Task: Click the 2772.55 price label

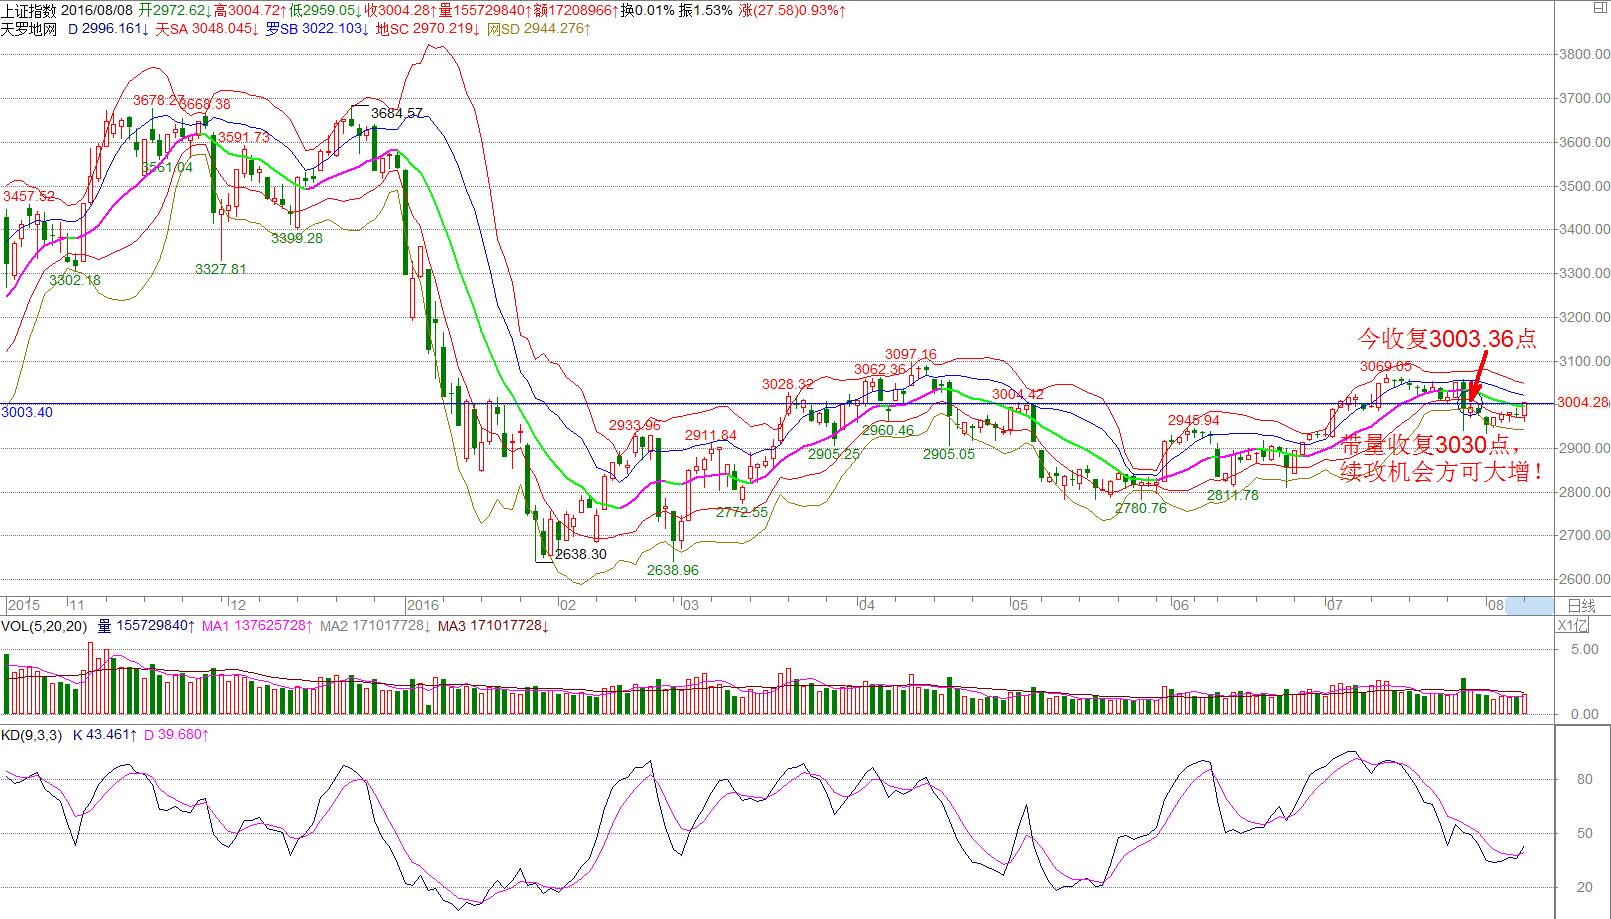Action: click(742, 512)
